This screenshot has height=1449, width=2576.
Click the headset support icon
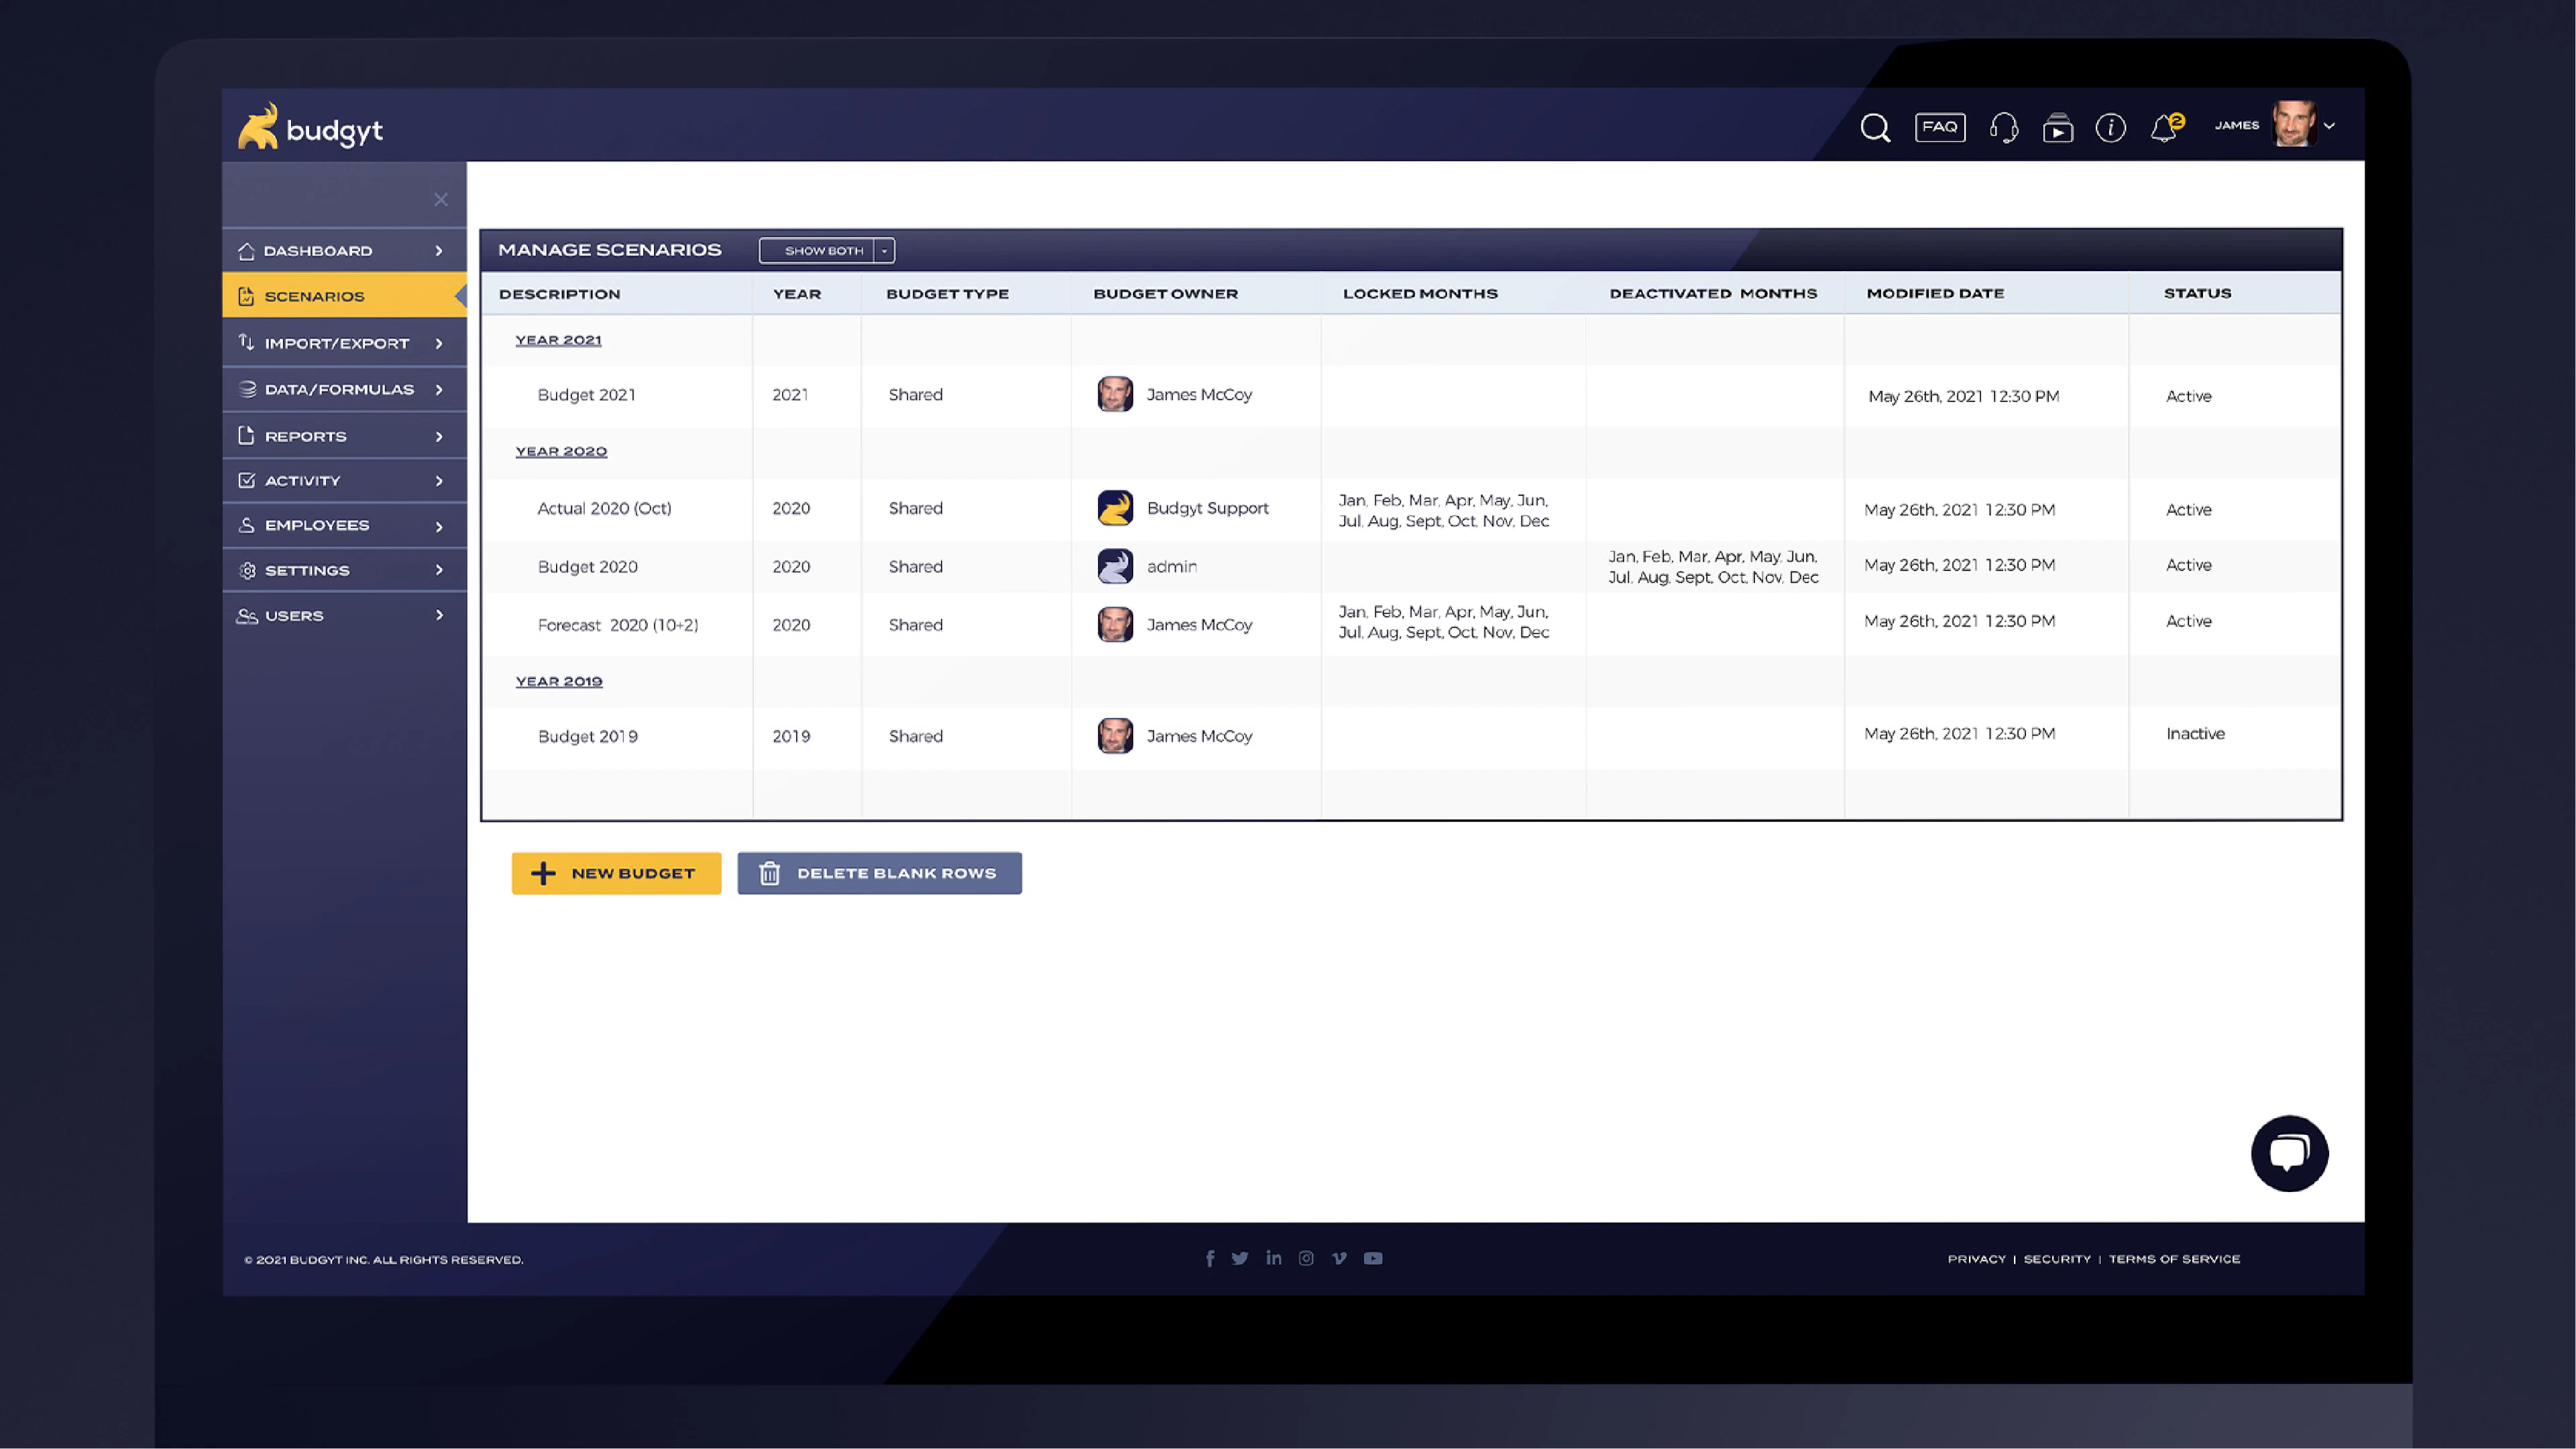click(2003, 127)
